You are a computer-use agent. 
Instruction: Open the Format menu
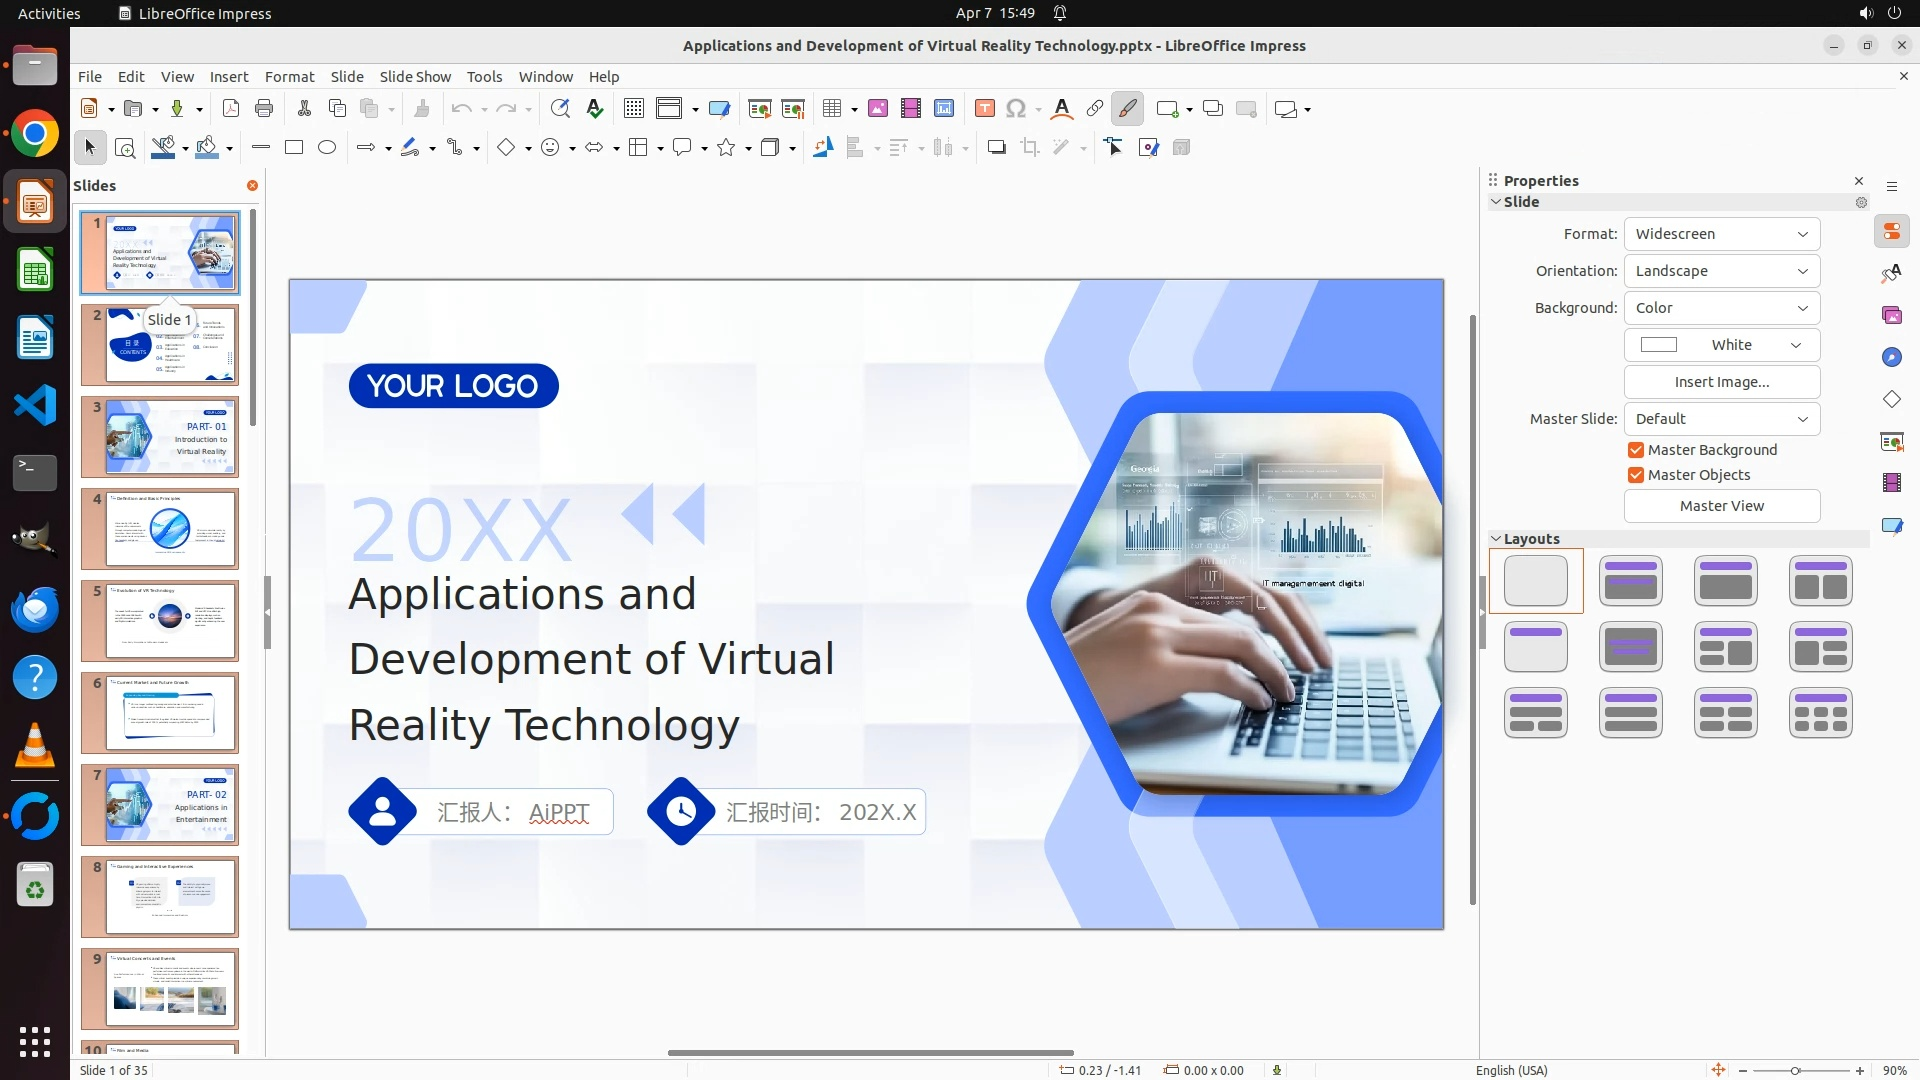click(x=289, y=76)
